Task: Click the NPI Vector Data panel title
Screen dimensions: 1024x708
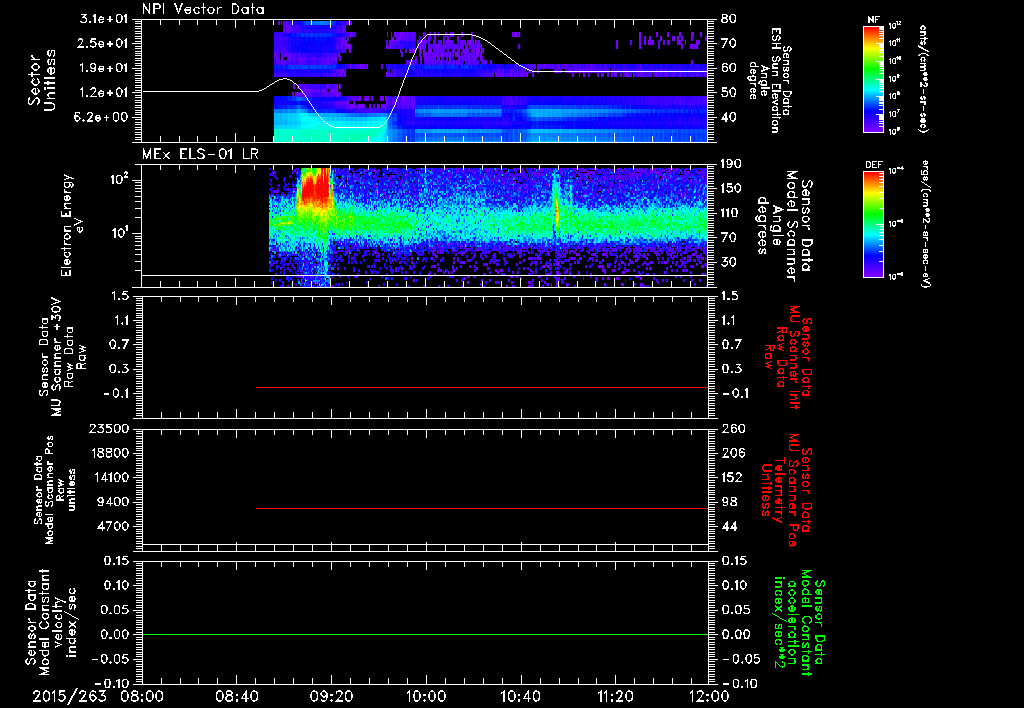Action: pyautogui.click(x=203, y=9)
